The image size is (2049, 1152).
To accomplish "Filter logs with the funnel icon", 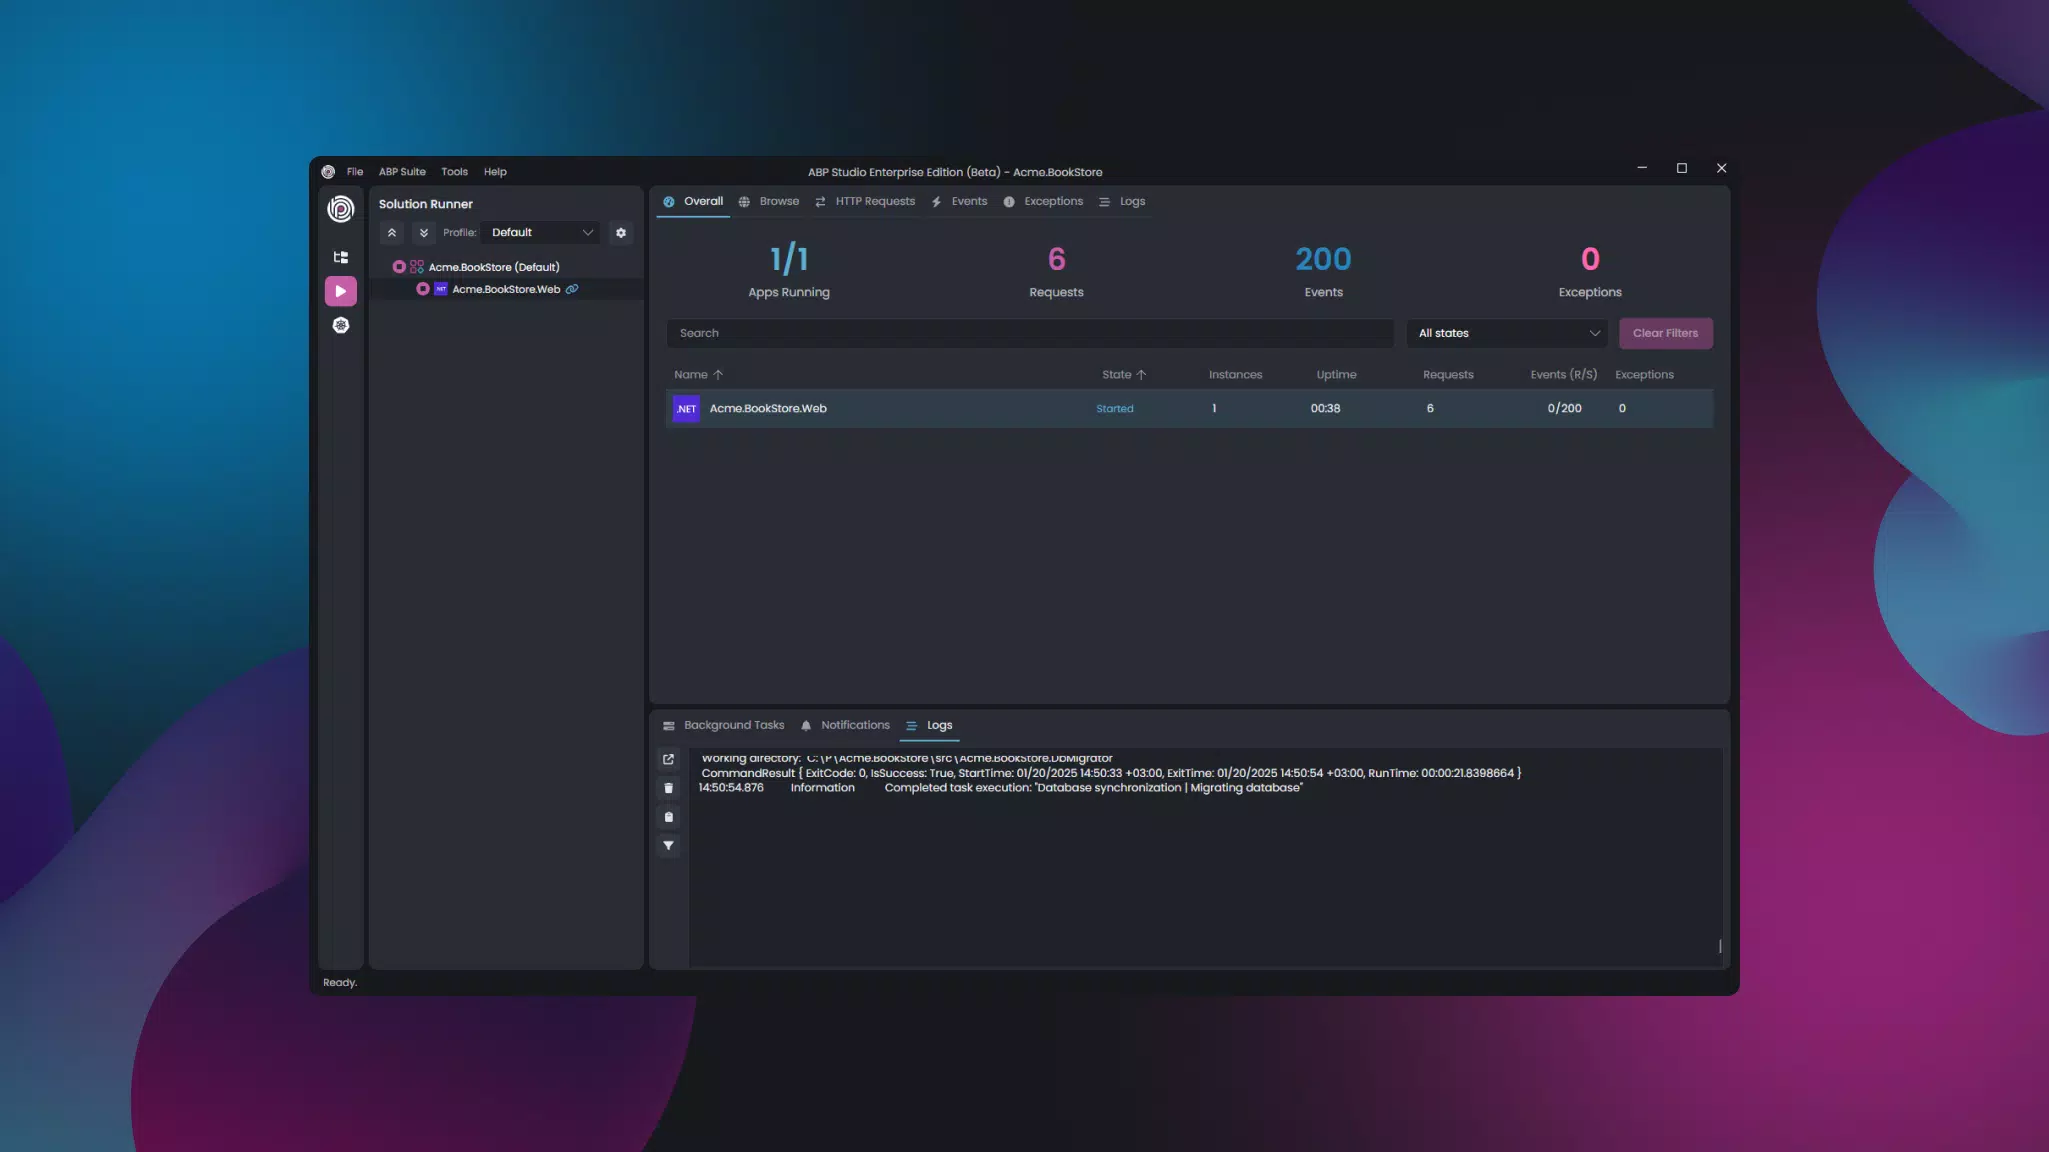I will tap(669, 846).
